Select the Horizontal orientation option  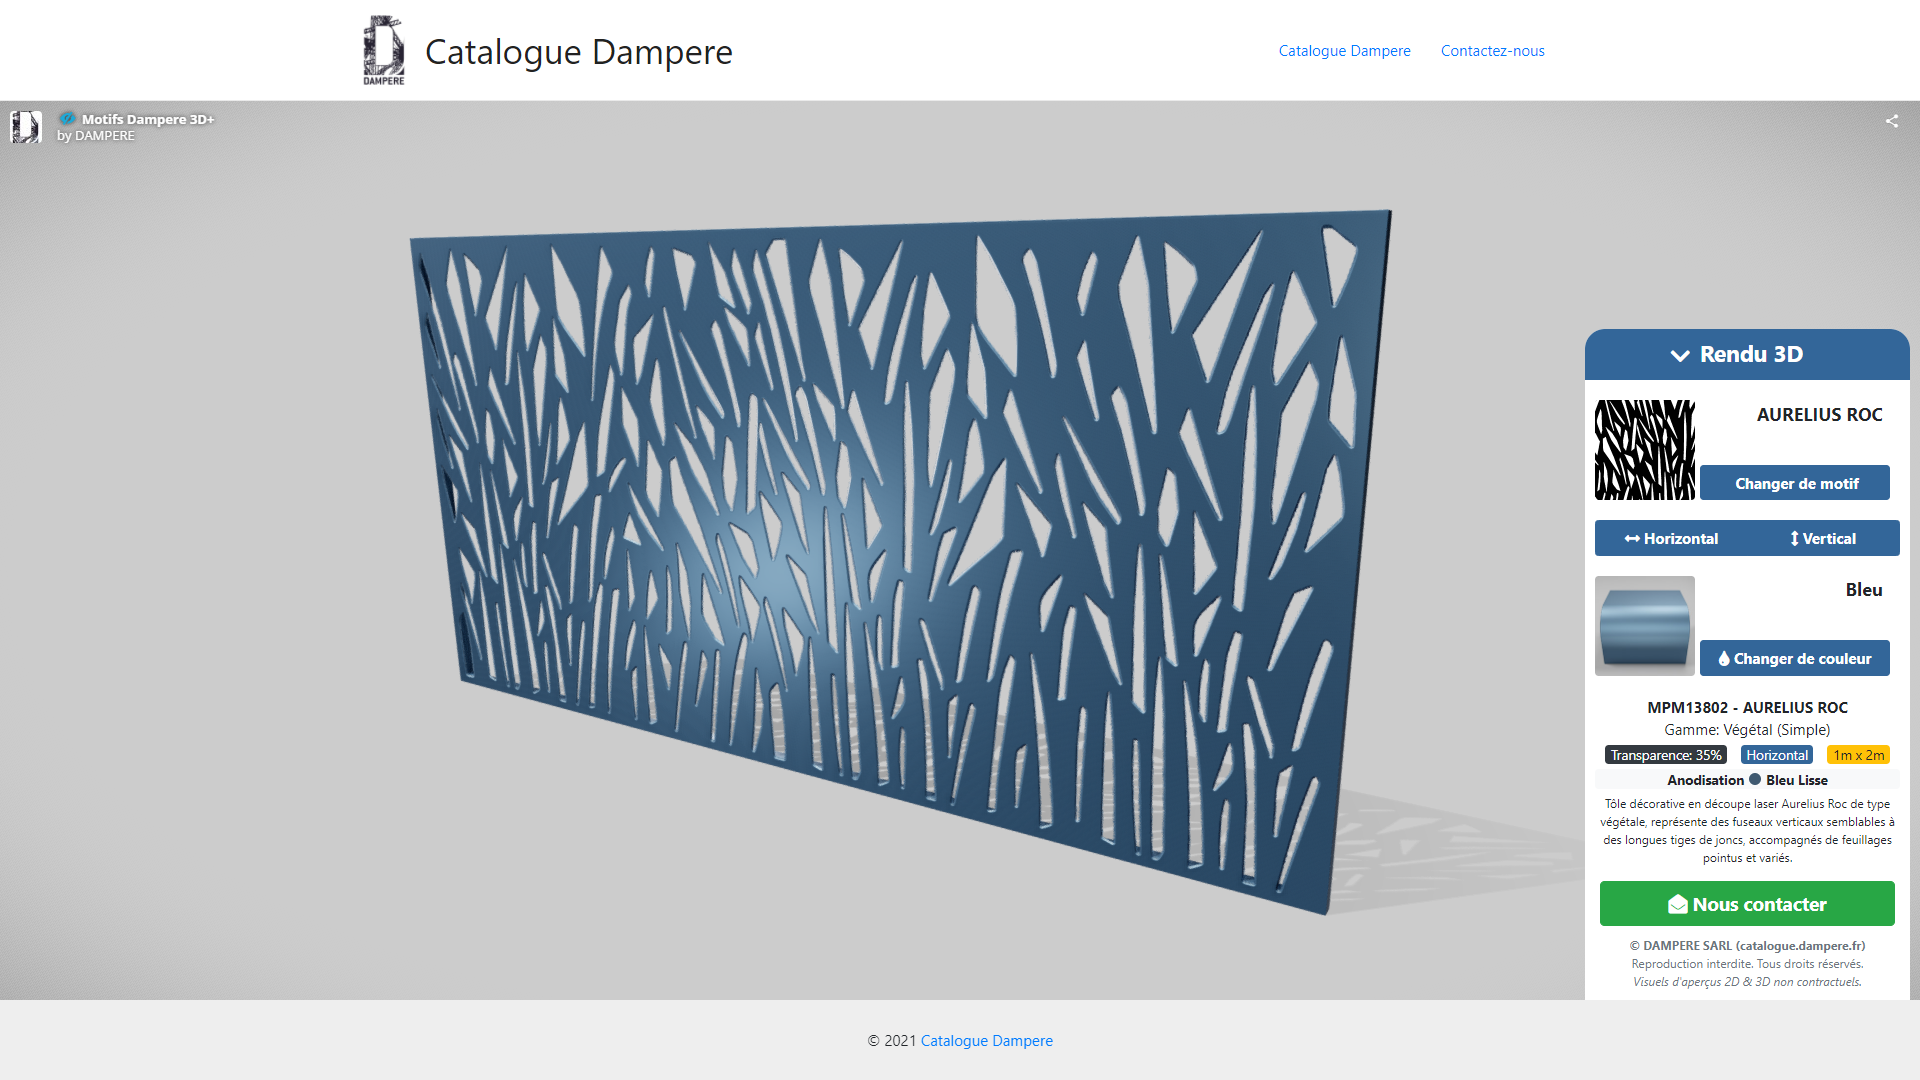tap(1671, 538)
